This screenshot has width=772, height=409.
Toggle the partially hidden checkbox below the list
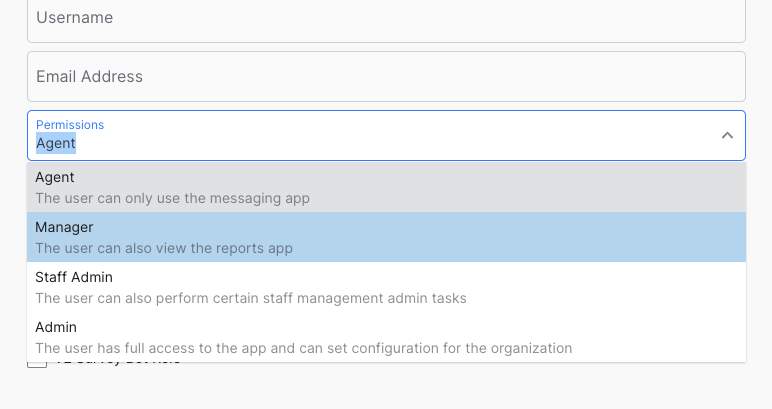pos(37,364)
